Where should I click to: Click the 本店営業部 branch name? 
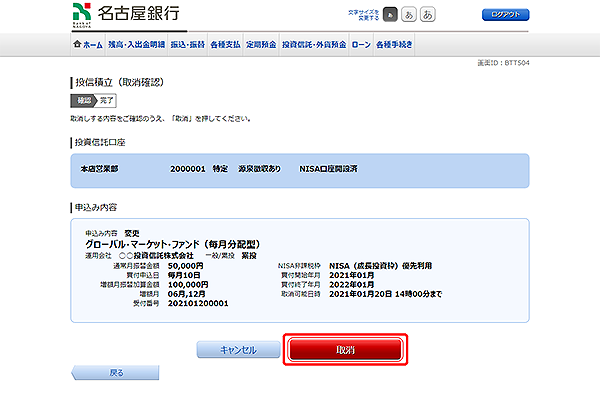click(99, 169)
